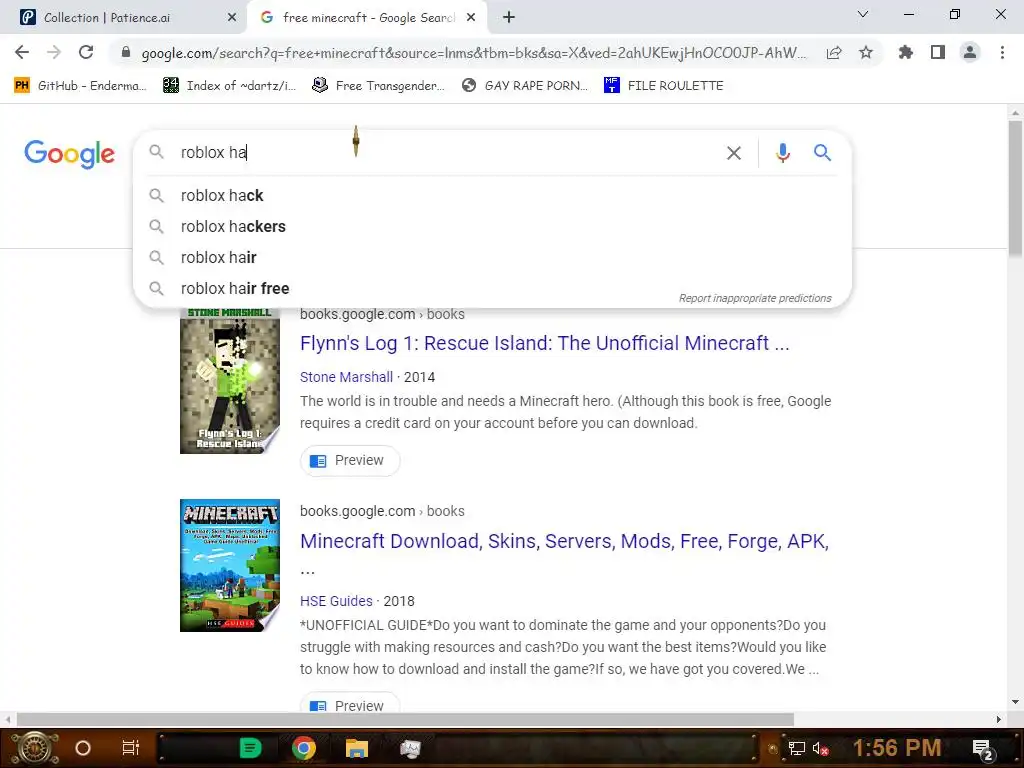Close the Patience.ai tab
The image size is (1024, 768).
(x=232, y=18)
